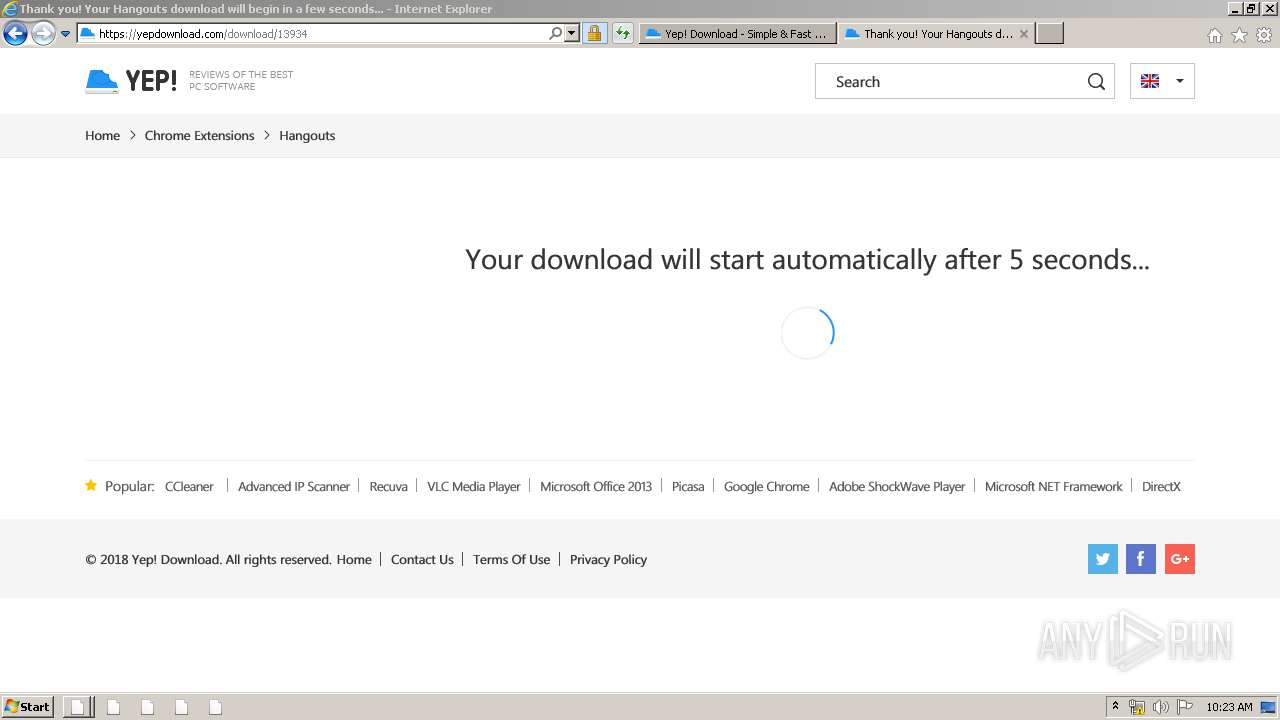Image resolution: width=1280 pixels, height=720 pixels.
Task: Click the address bar search magnifier icon
Action: tap(555, 33)
